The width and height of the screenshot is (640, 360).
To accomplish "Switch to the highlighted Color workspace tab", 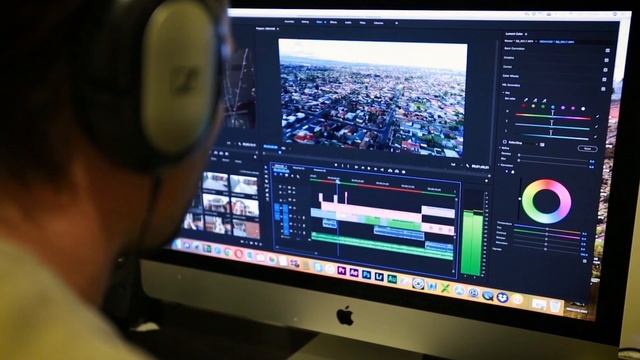I will tap(319, 22).
